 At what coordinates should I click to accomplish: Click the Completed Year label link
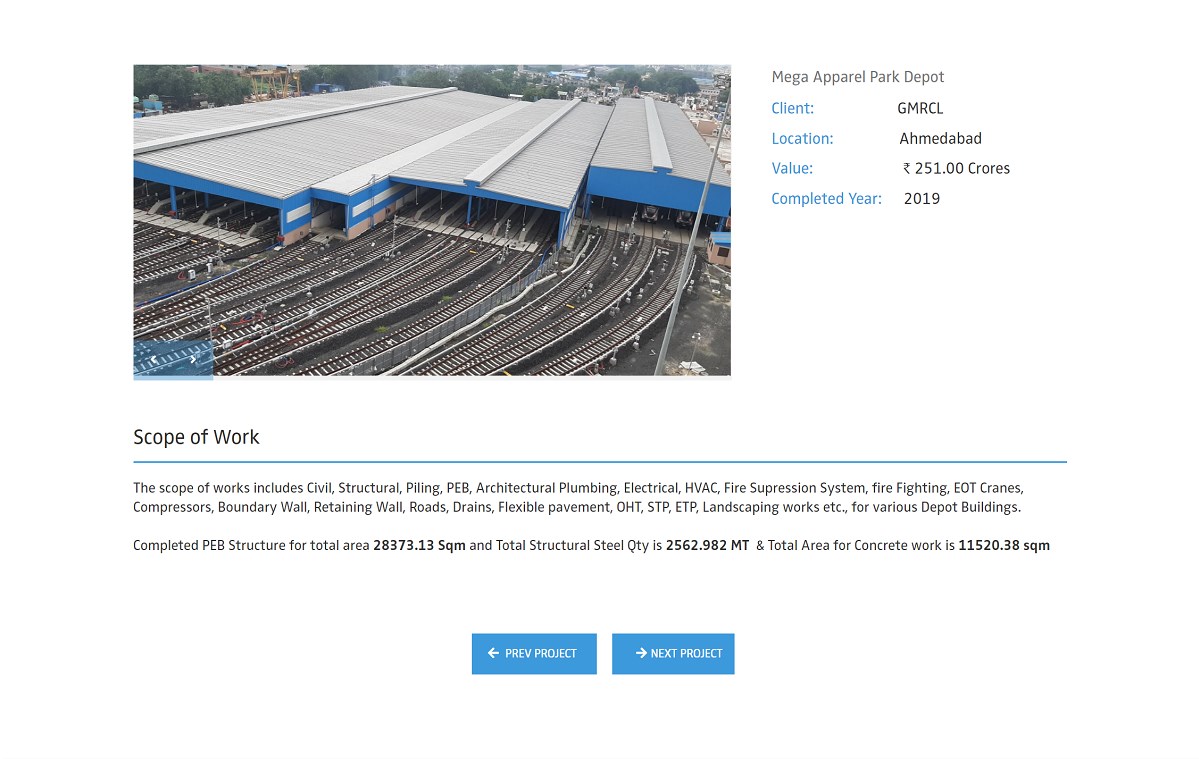[x=826, y=198]
